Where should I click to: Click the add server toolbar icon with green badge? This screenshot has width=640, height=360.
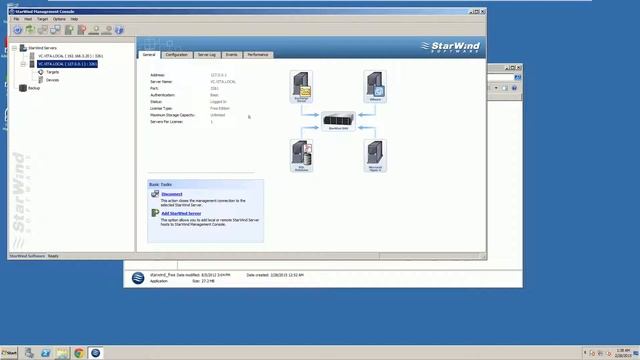point(69,30)
